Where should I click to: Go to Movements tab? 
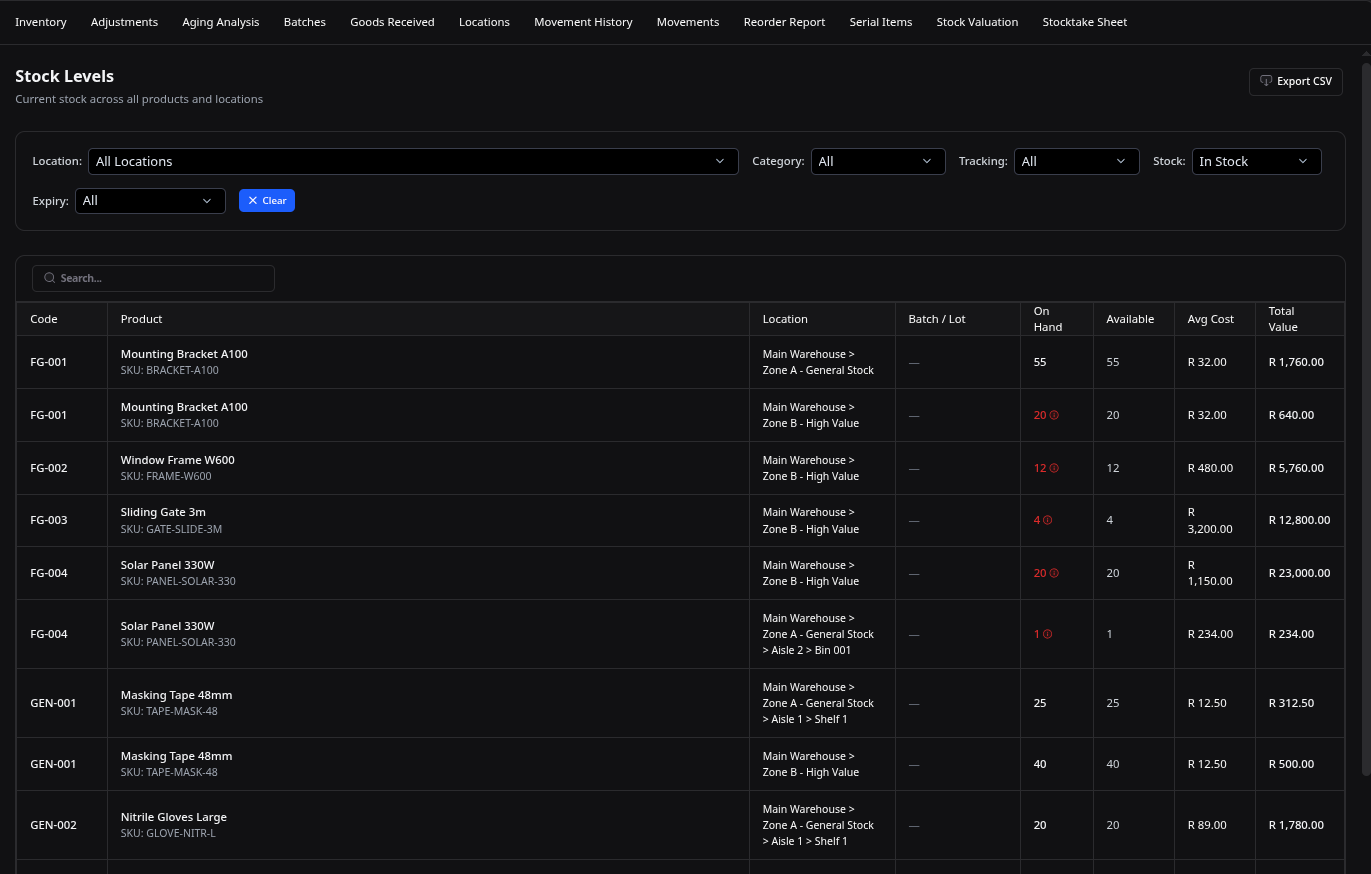[x=688, y=22]
